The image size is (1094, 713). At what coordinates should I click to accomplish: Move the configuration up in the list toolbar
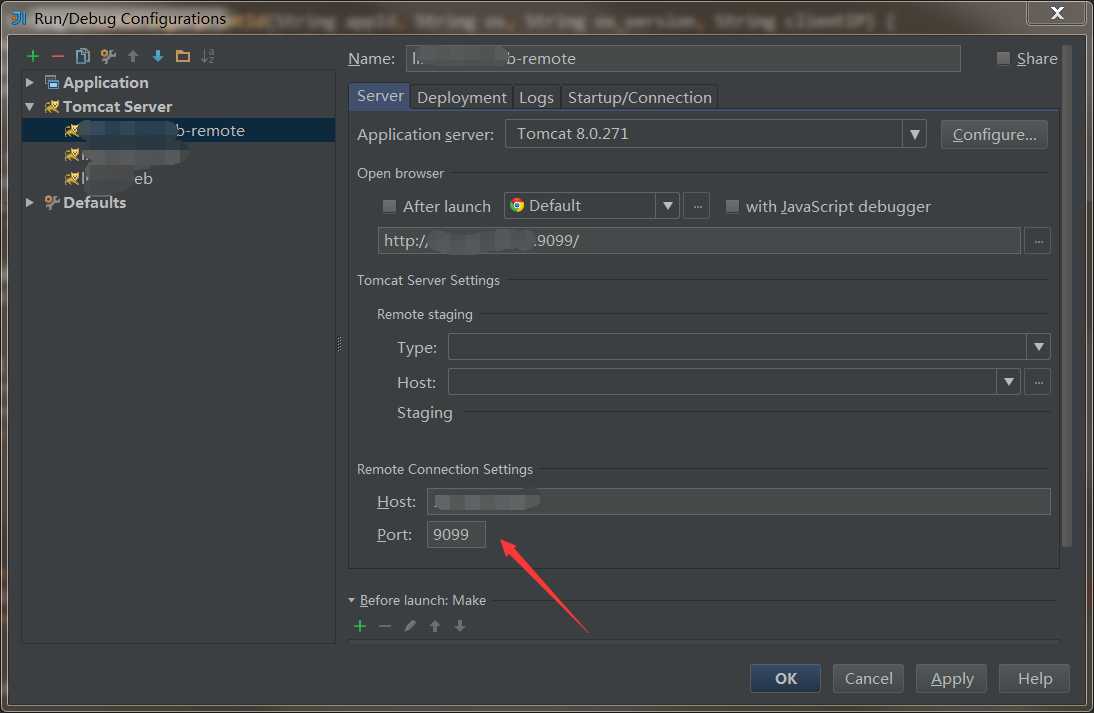coord(133,57)
